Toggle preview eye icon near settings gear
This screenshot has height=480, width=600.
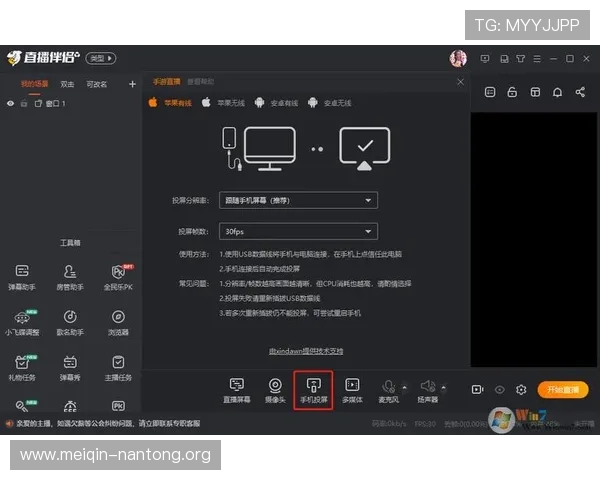[x=499, y=390]
